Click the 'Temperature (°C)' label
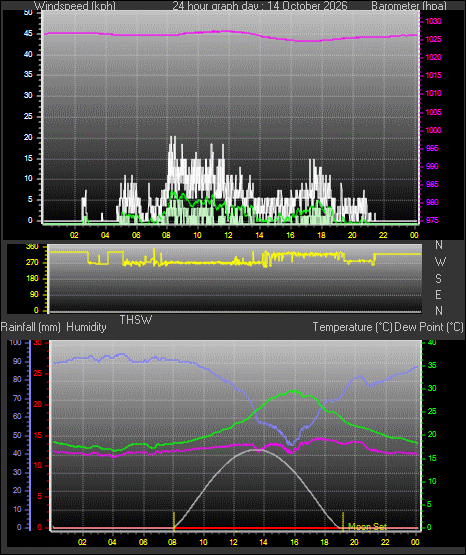 coord(352,327)
